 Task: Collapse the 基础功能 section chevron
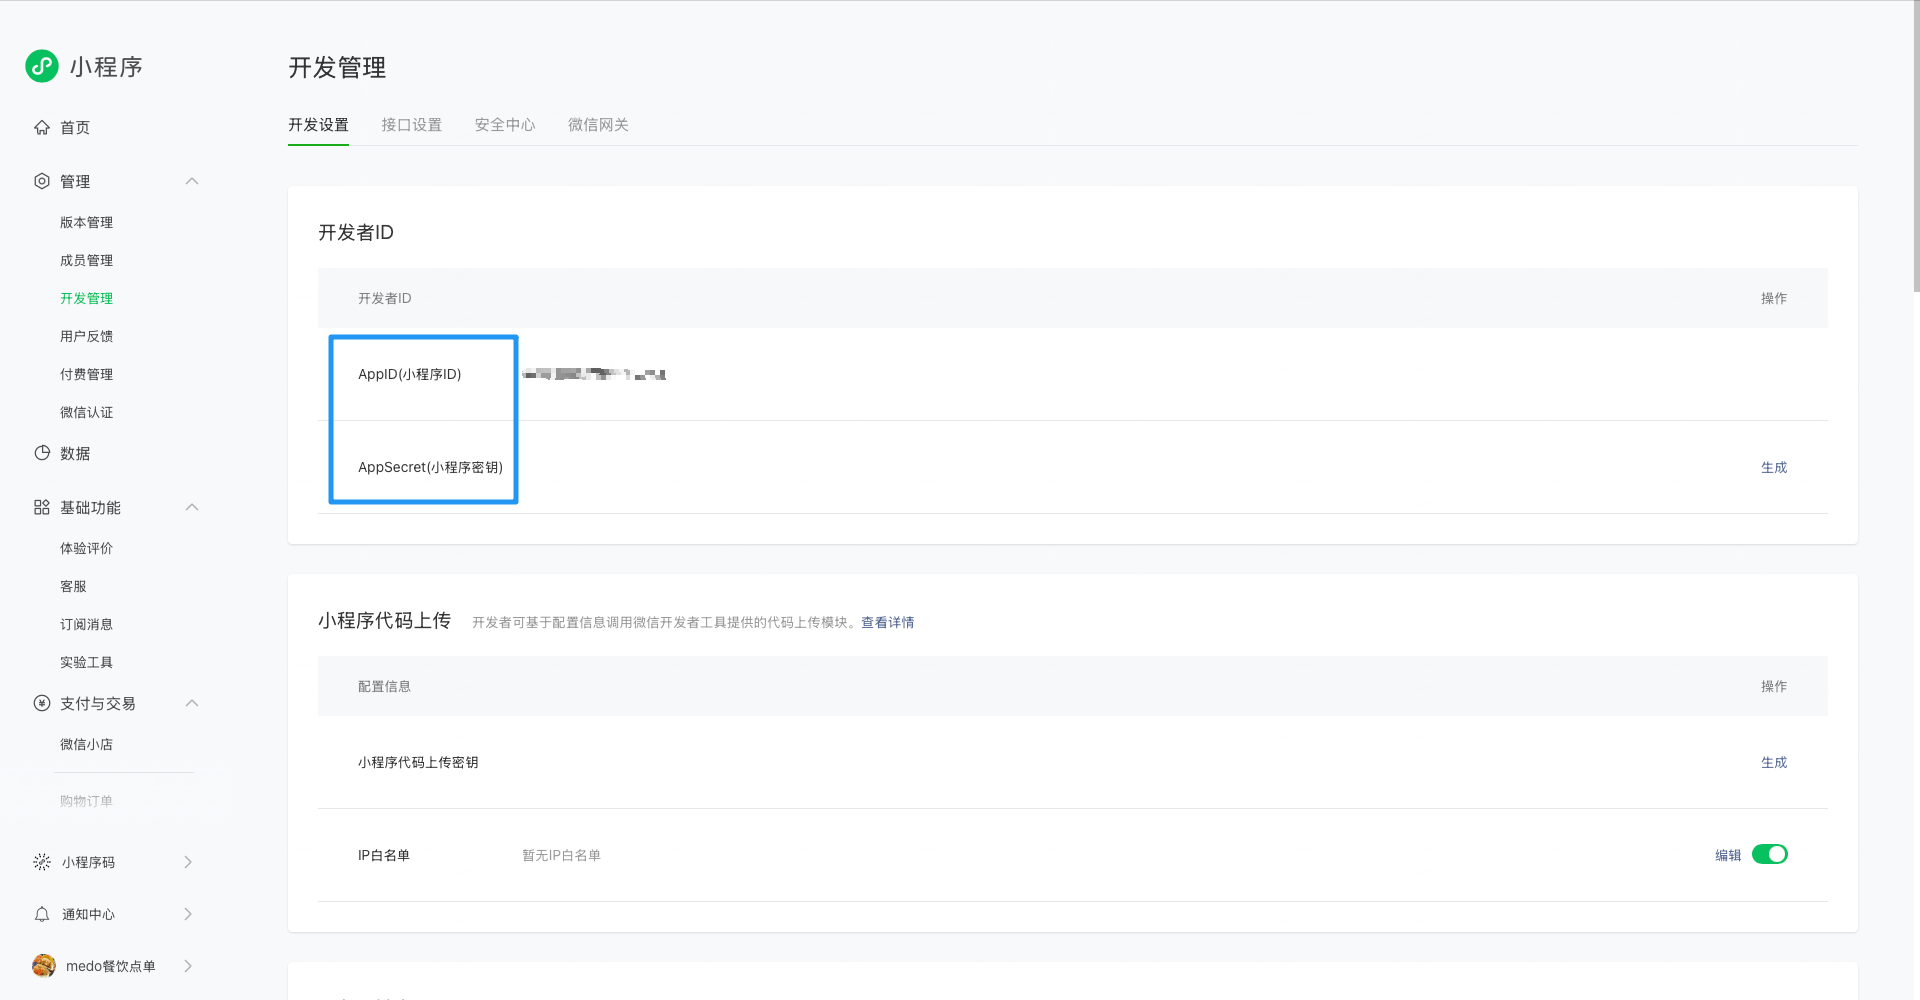(192, 507)
